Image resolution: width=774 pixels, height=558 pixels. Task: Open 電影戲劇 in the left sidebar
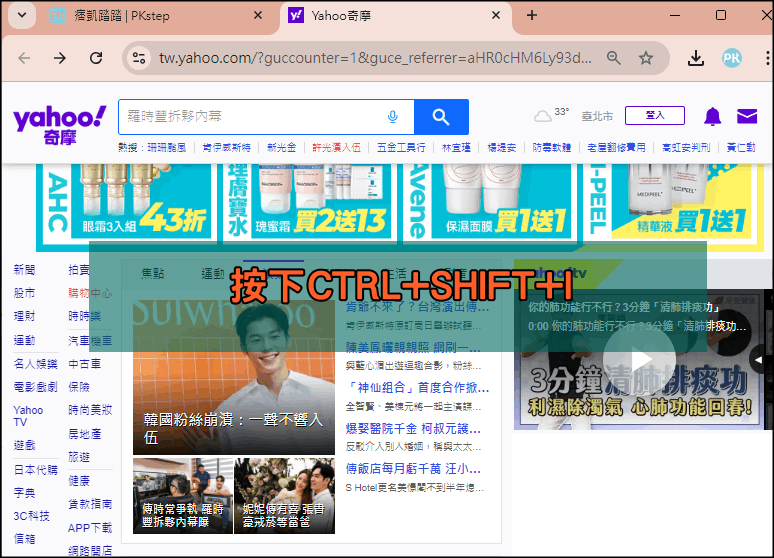36,387
